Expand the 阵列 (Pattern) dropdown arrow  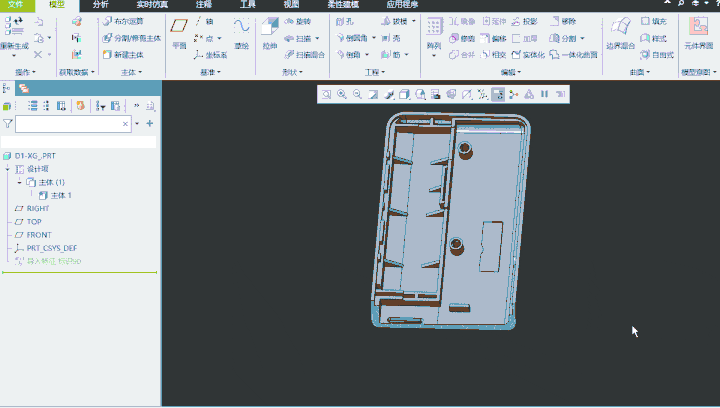click(434, 56)
